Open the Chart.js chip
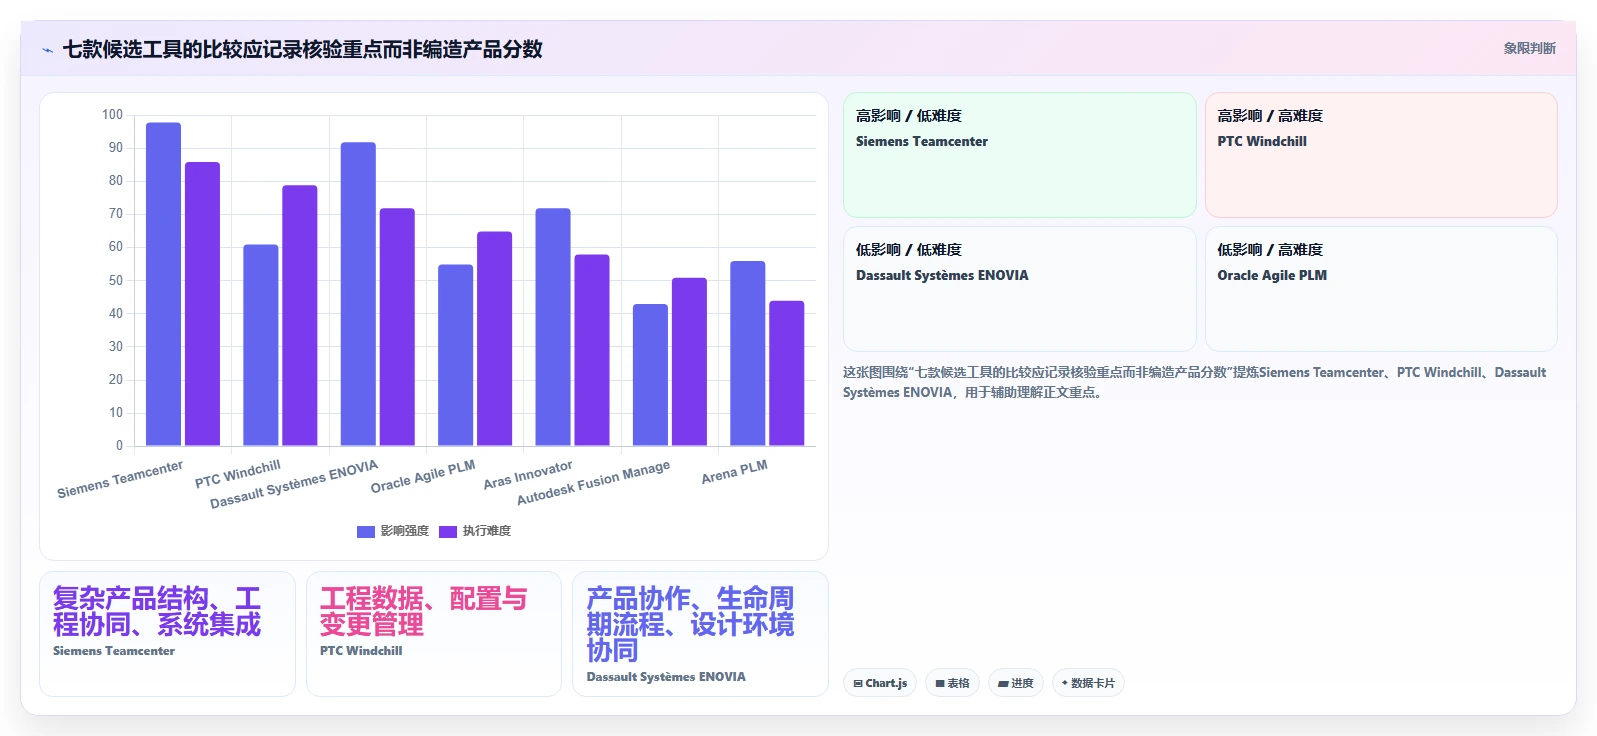This screenshot has height=736, width=1597. coord(880,683)
